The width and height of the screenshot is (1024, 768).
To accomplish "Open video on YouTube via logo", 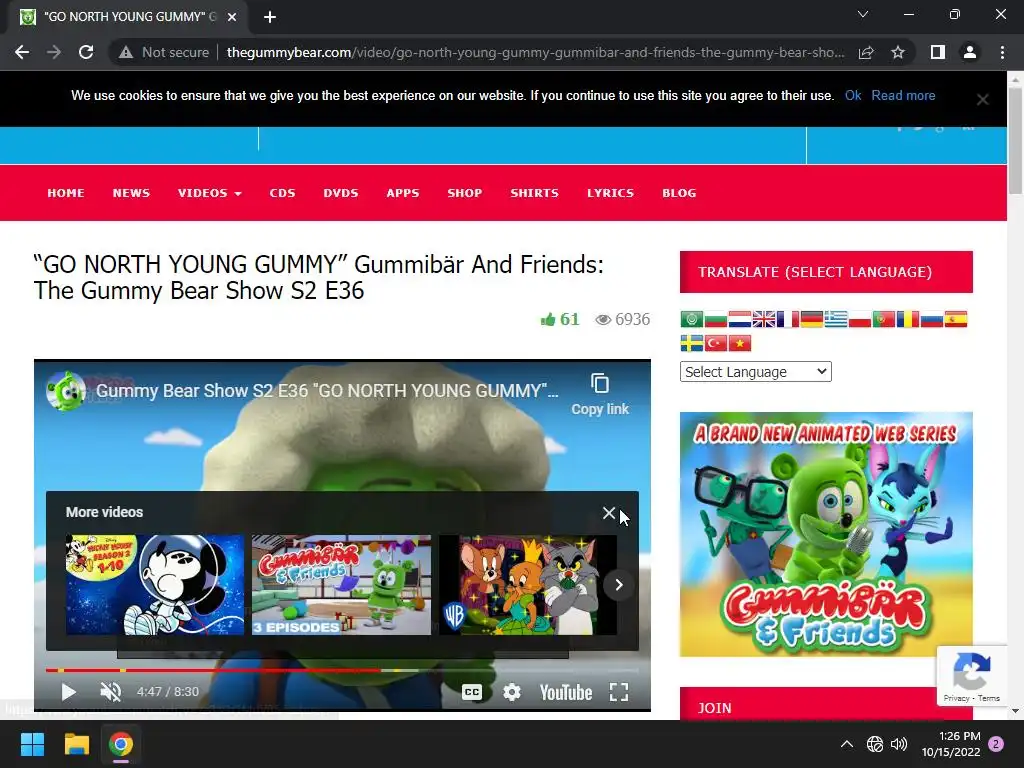I will pyautogui.click(x=566, y=692).
